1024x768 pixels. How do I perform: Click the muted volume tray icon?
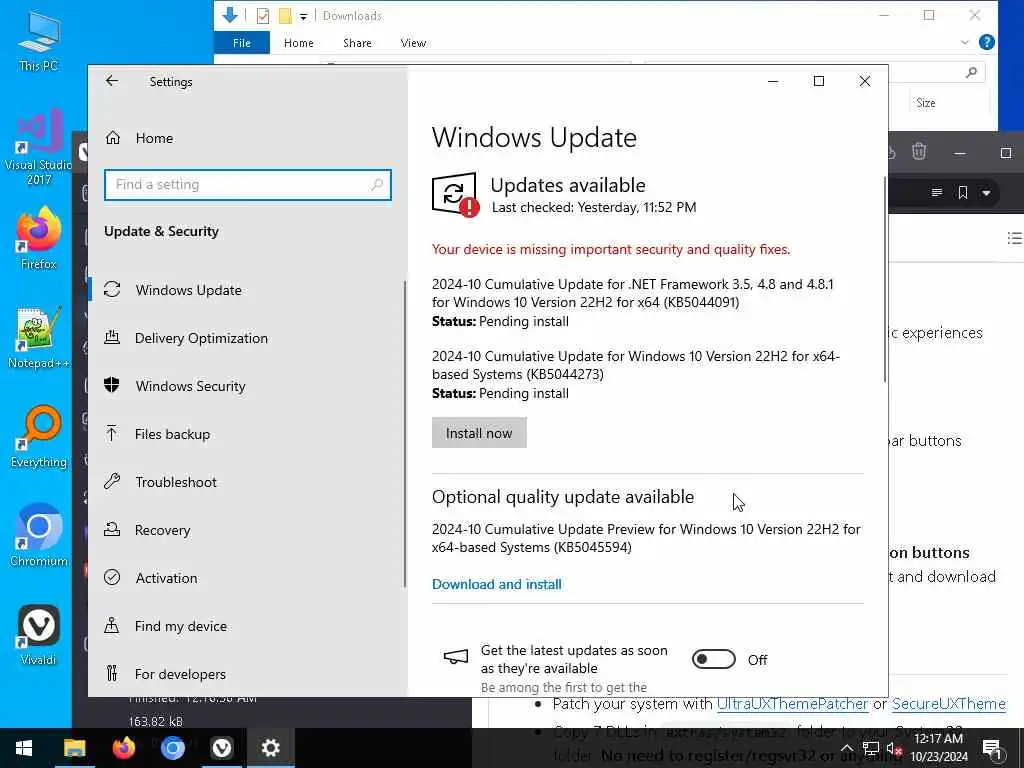pyautogui.click(x=894, y=748)
